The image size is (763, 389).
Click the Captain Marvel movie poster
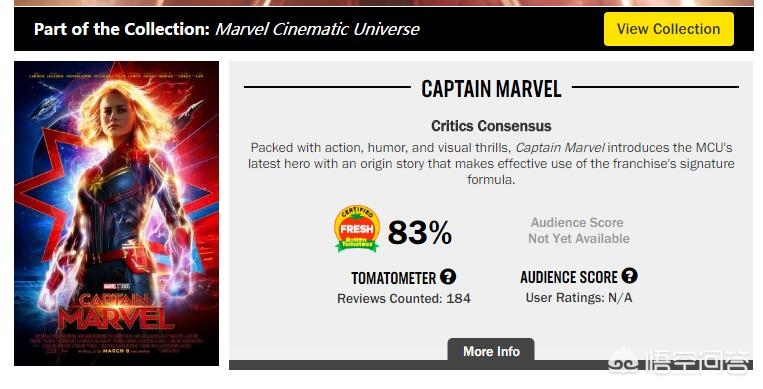116,213
